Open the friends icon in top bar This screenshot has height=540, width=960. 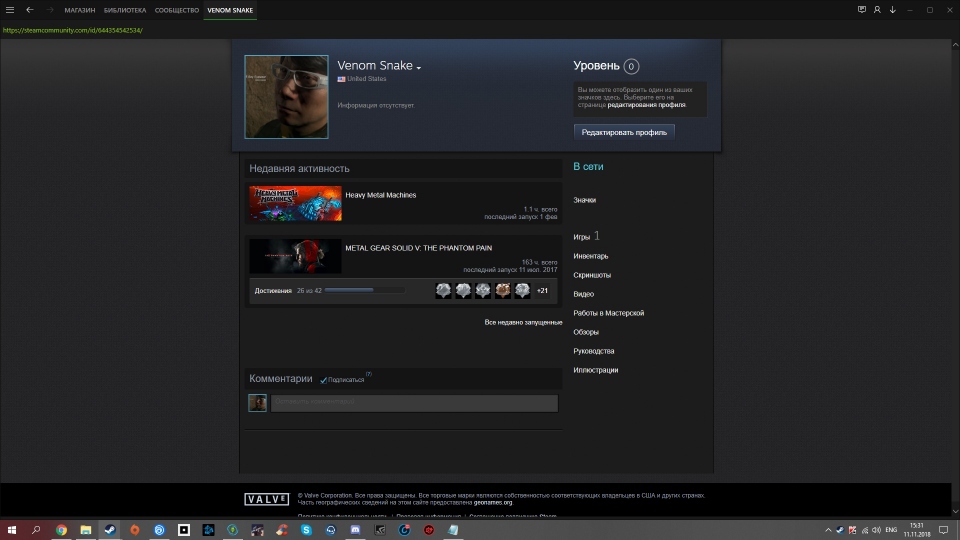point(877,10)
